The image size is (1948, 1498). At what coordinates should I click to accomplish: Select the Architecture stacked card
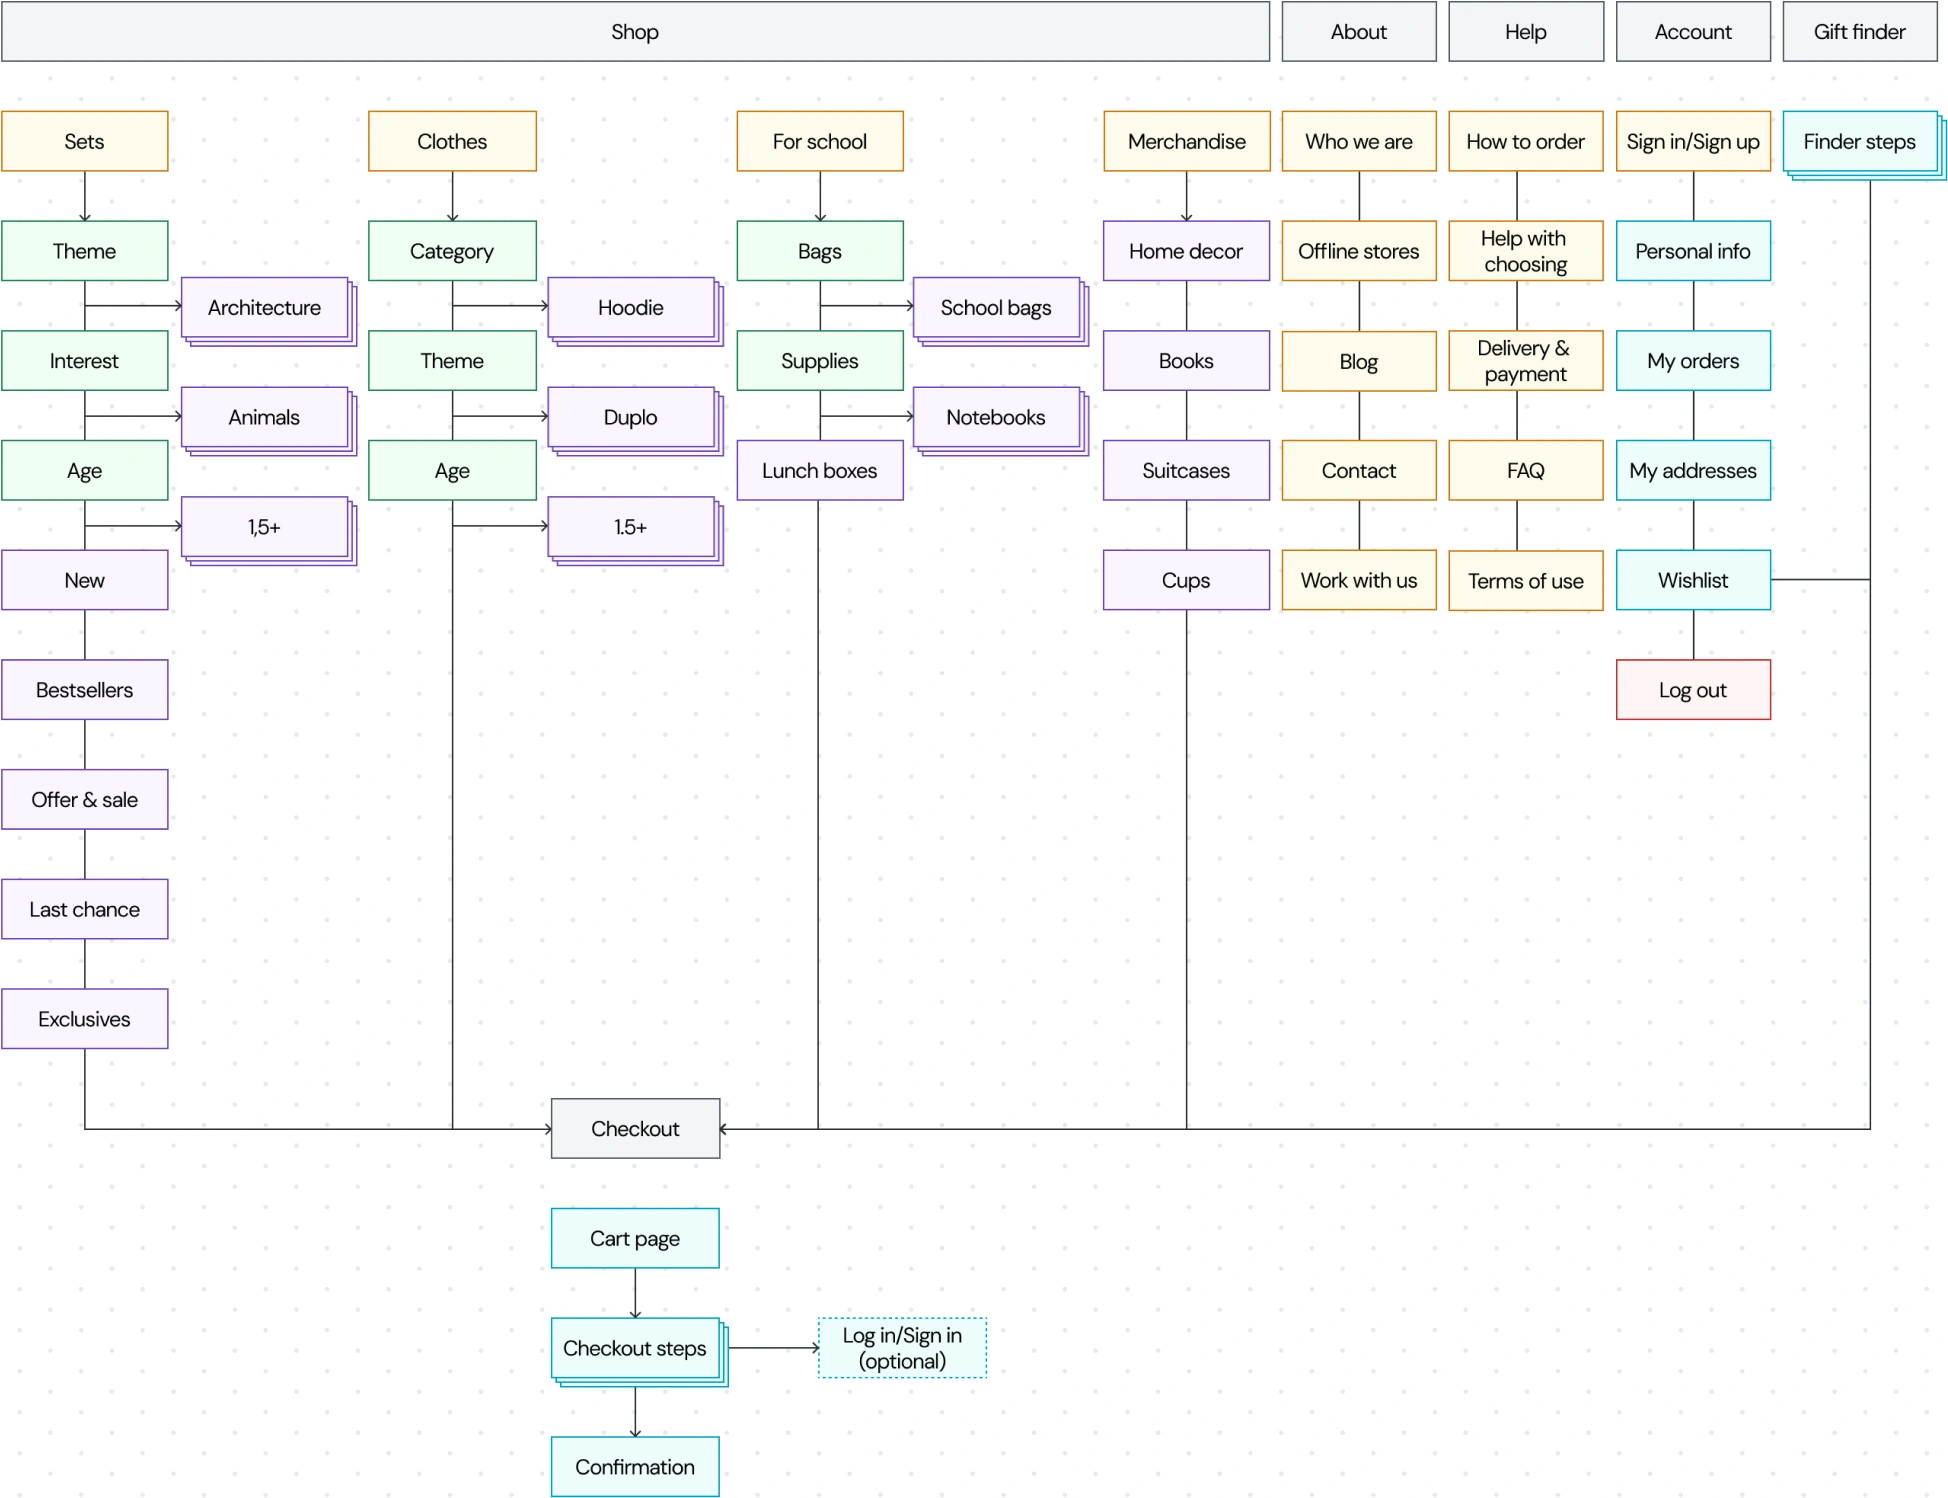point(264,308)
